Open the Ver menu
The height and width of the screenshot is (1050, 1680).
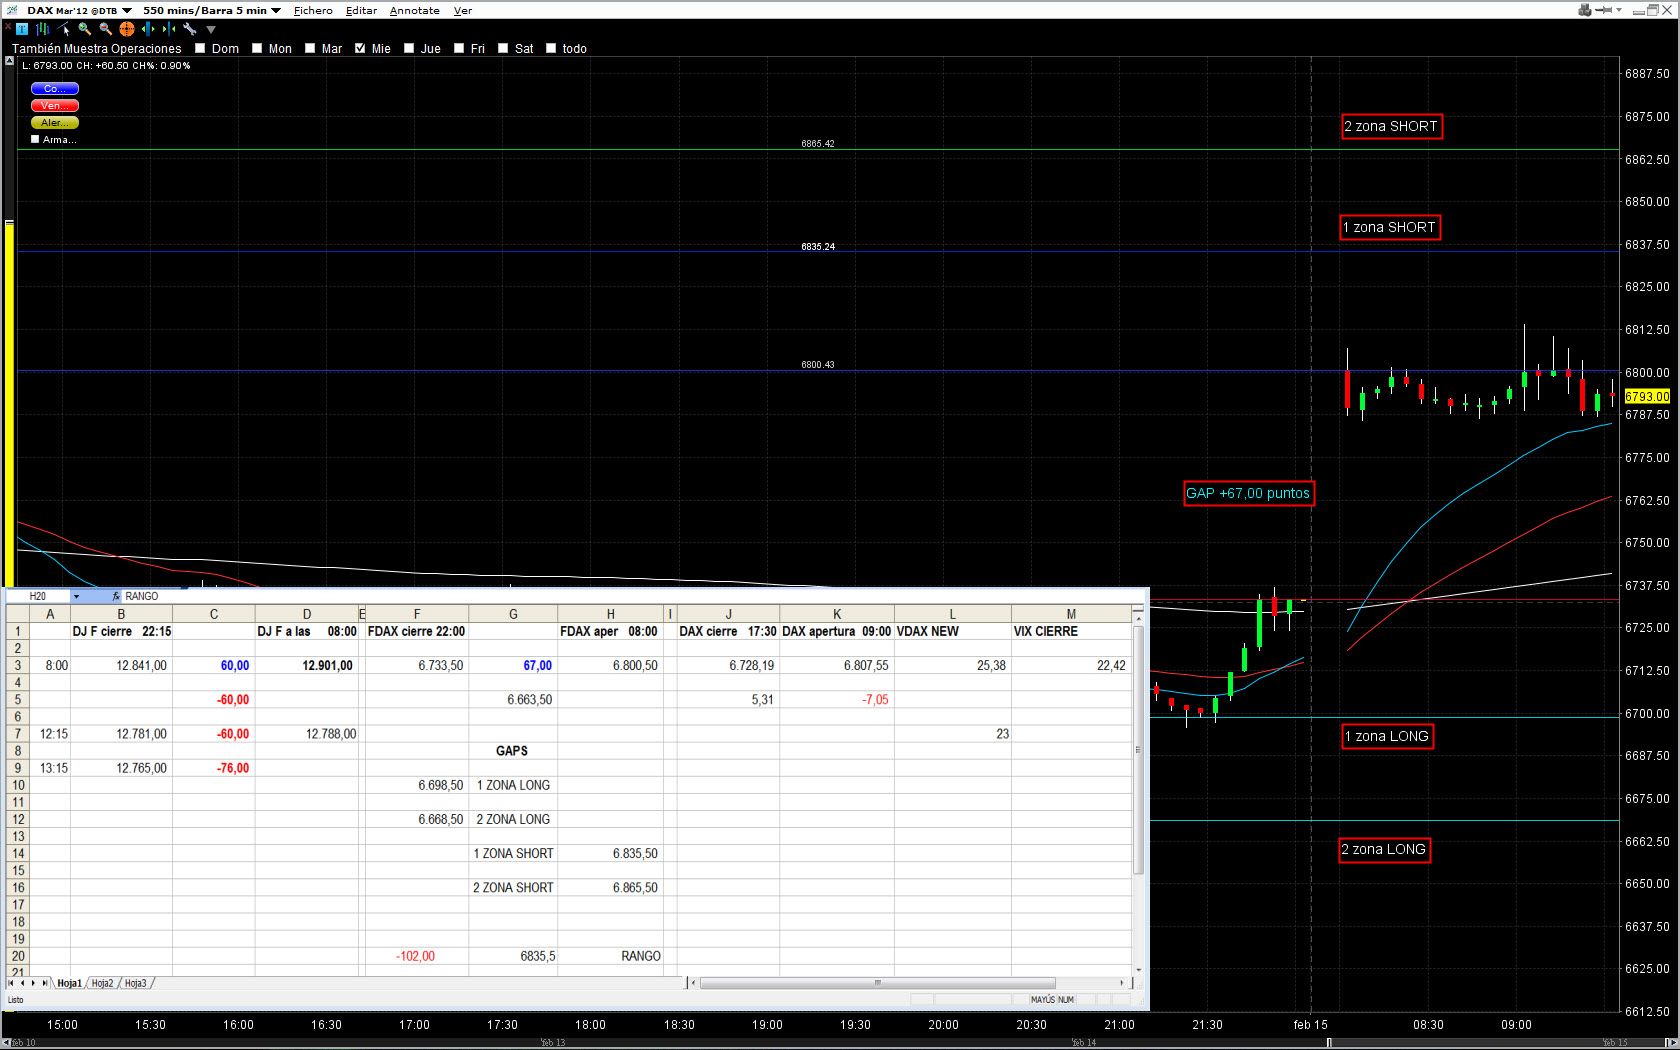[x=463, y=10]
